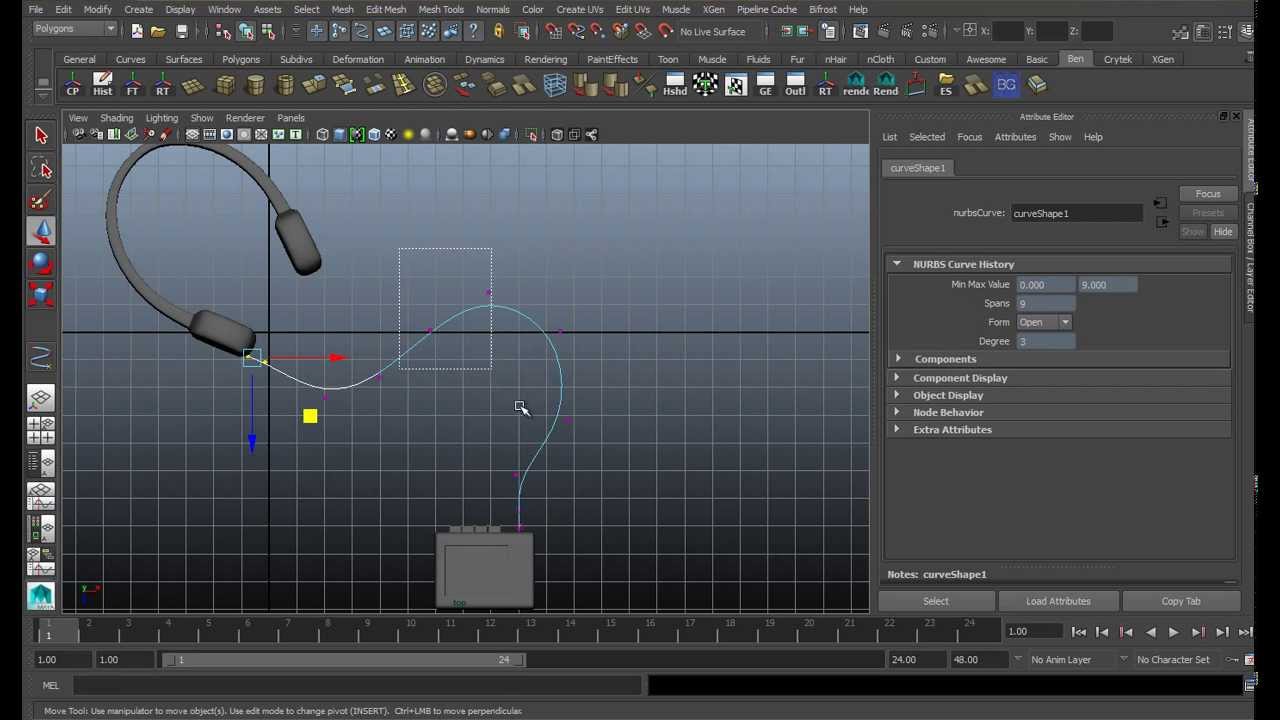Click Load Attributes button

[1058, 601]
